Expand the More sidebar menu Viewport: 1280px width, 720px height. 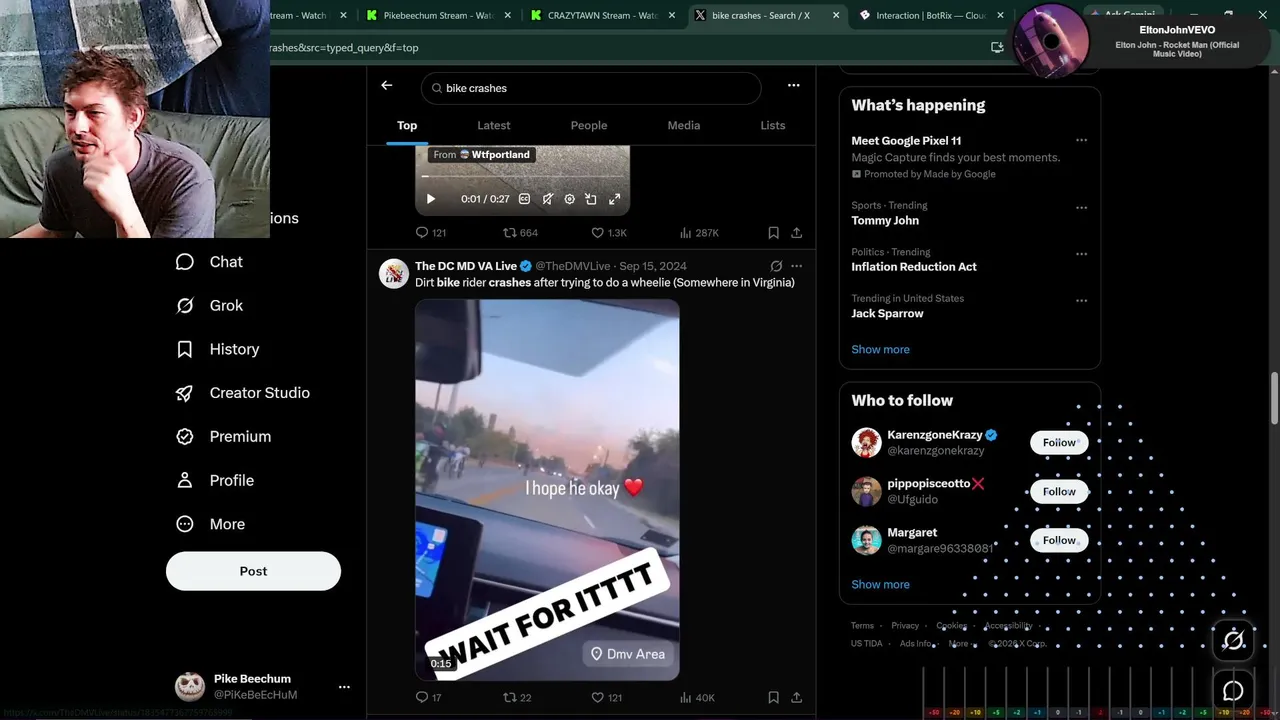click(x=211, y=524)
